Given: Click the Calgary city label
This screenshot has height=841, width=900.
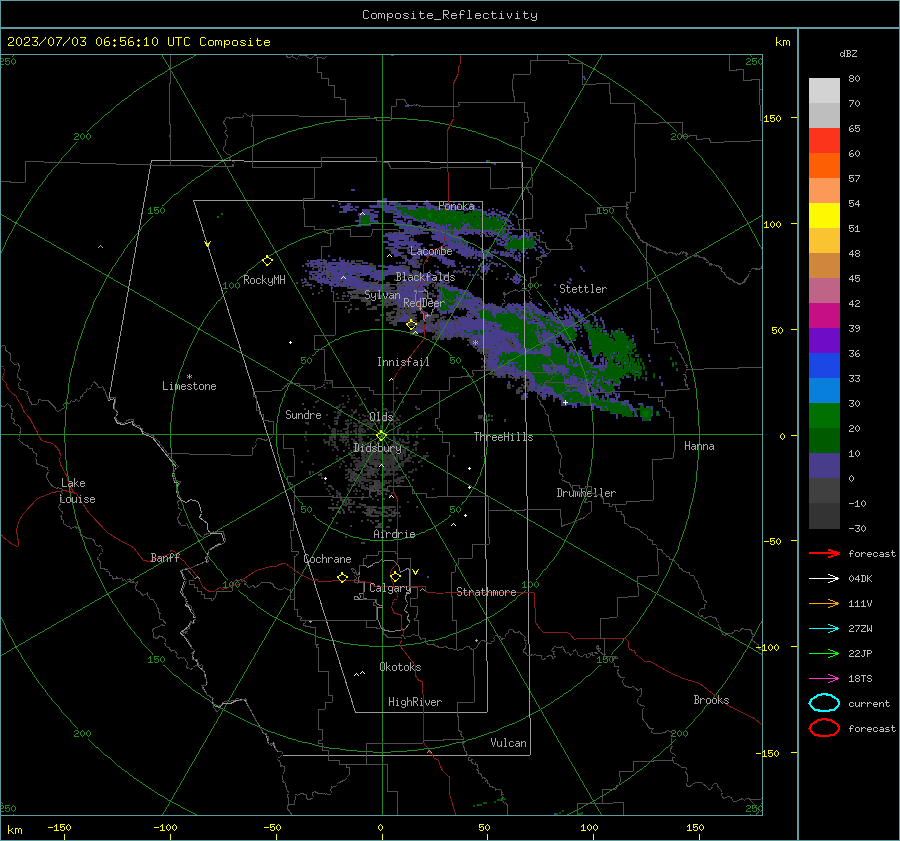Looking at the screenshot, I should click(x=390, y=588).
